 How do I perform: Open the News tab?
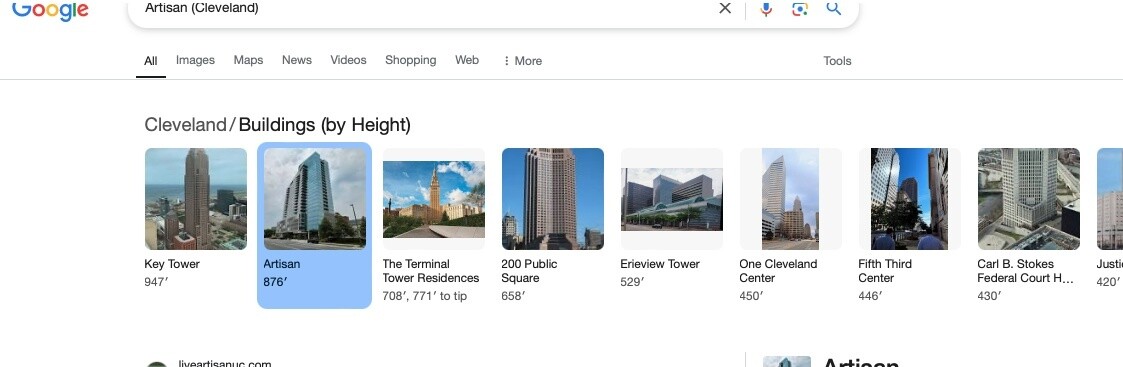tap(297, 60)
